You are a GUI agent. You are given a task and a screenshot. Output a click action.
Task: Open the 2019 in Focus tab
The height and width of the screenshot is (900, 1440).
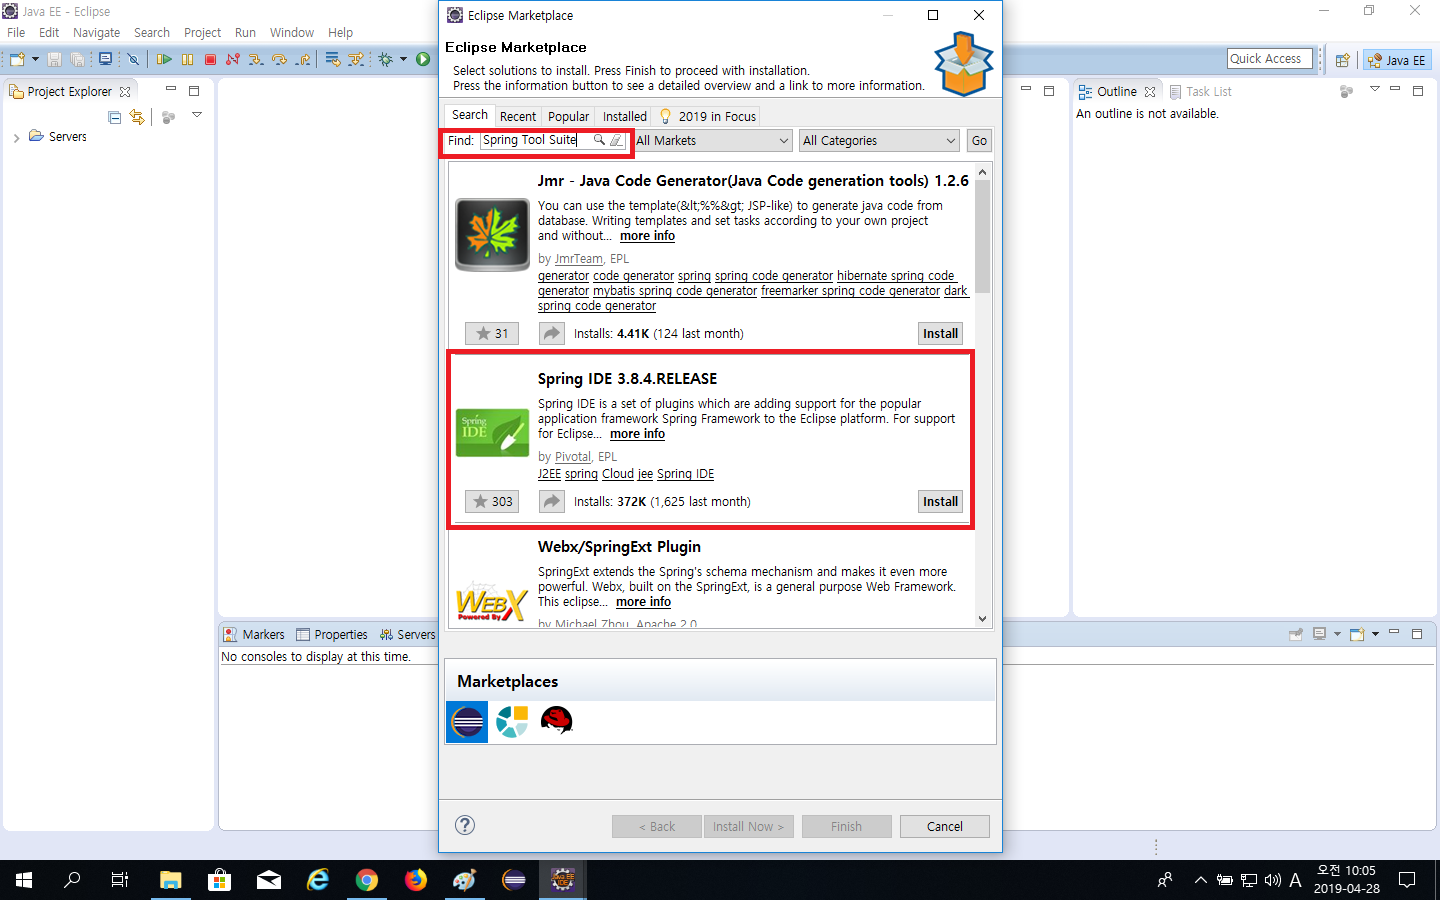point(708,117)
